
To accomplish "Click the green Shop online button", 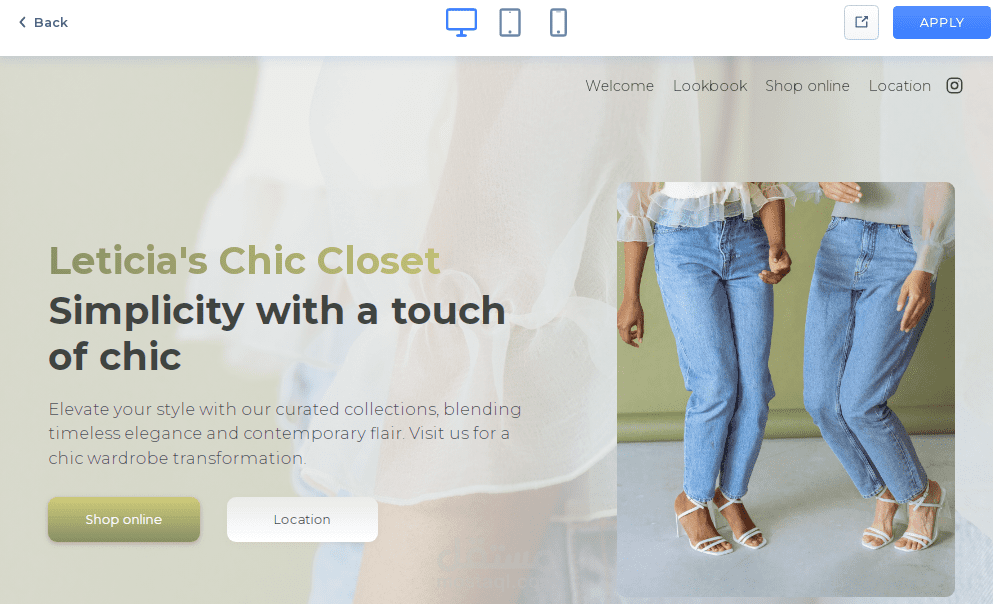I will point(124,519).
